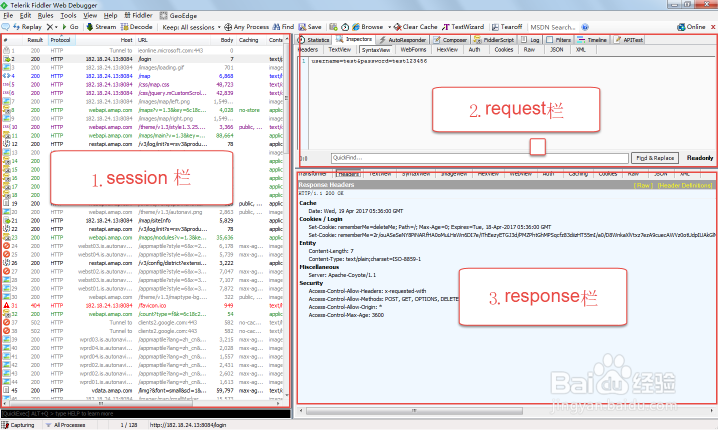Image resolution: width=718 pixels, height=430 pixels.
Task: Switch to the Inspectors tab
Action: 354,39
